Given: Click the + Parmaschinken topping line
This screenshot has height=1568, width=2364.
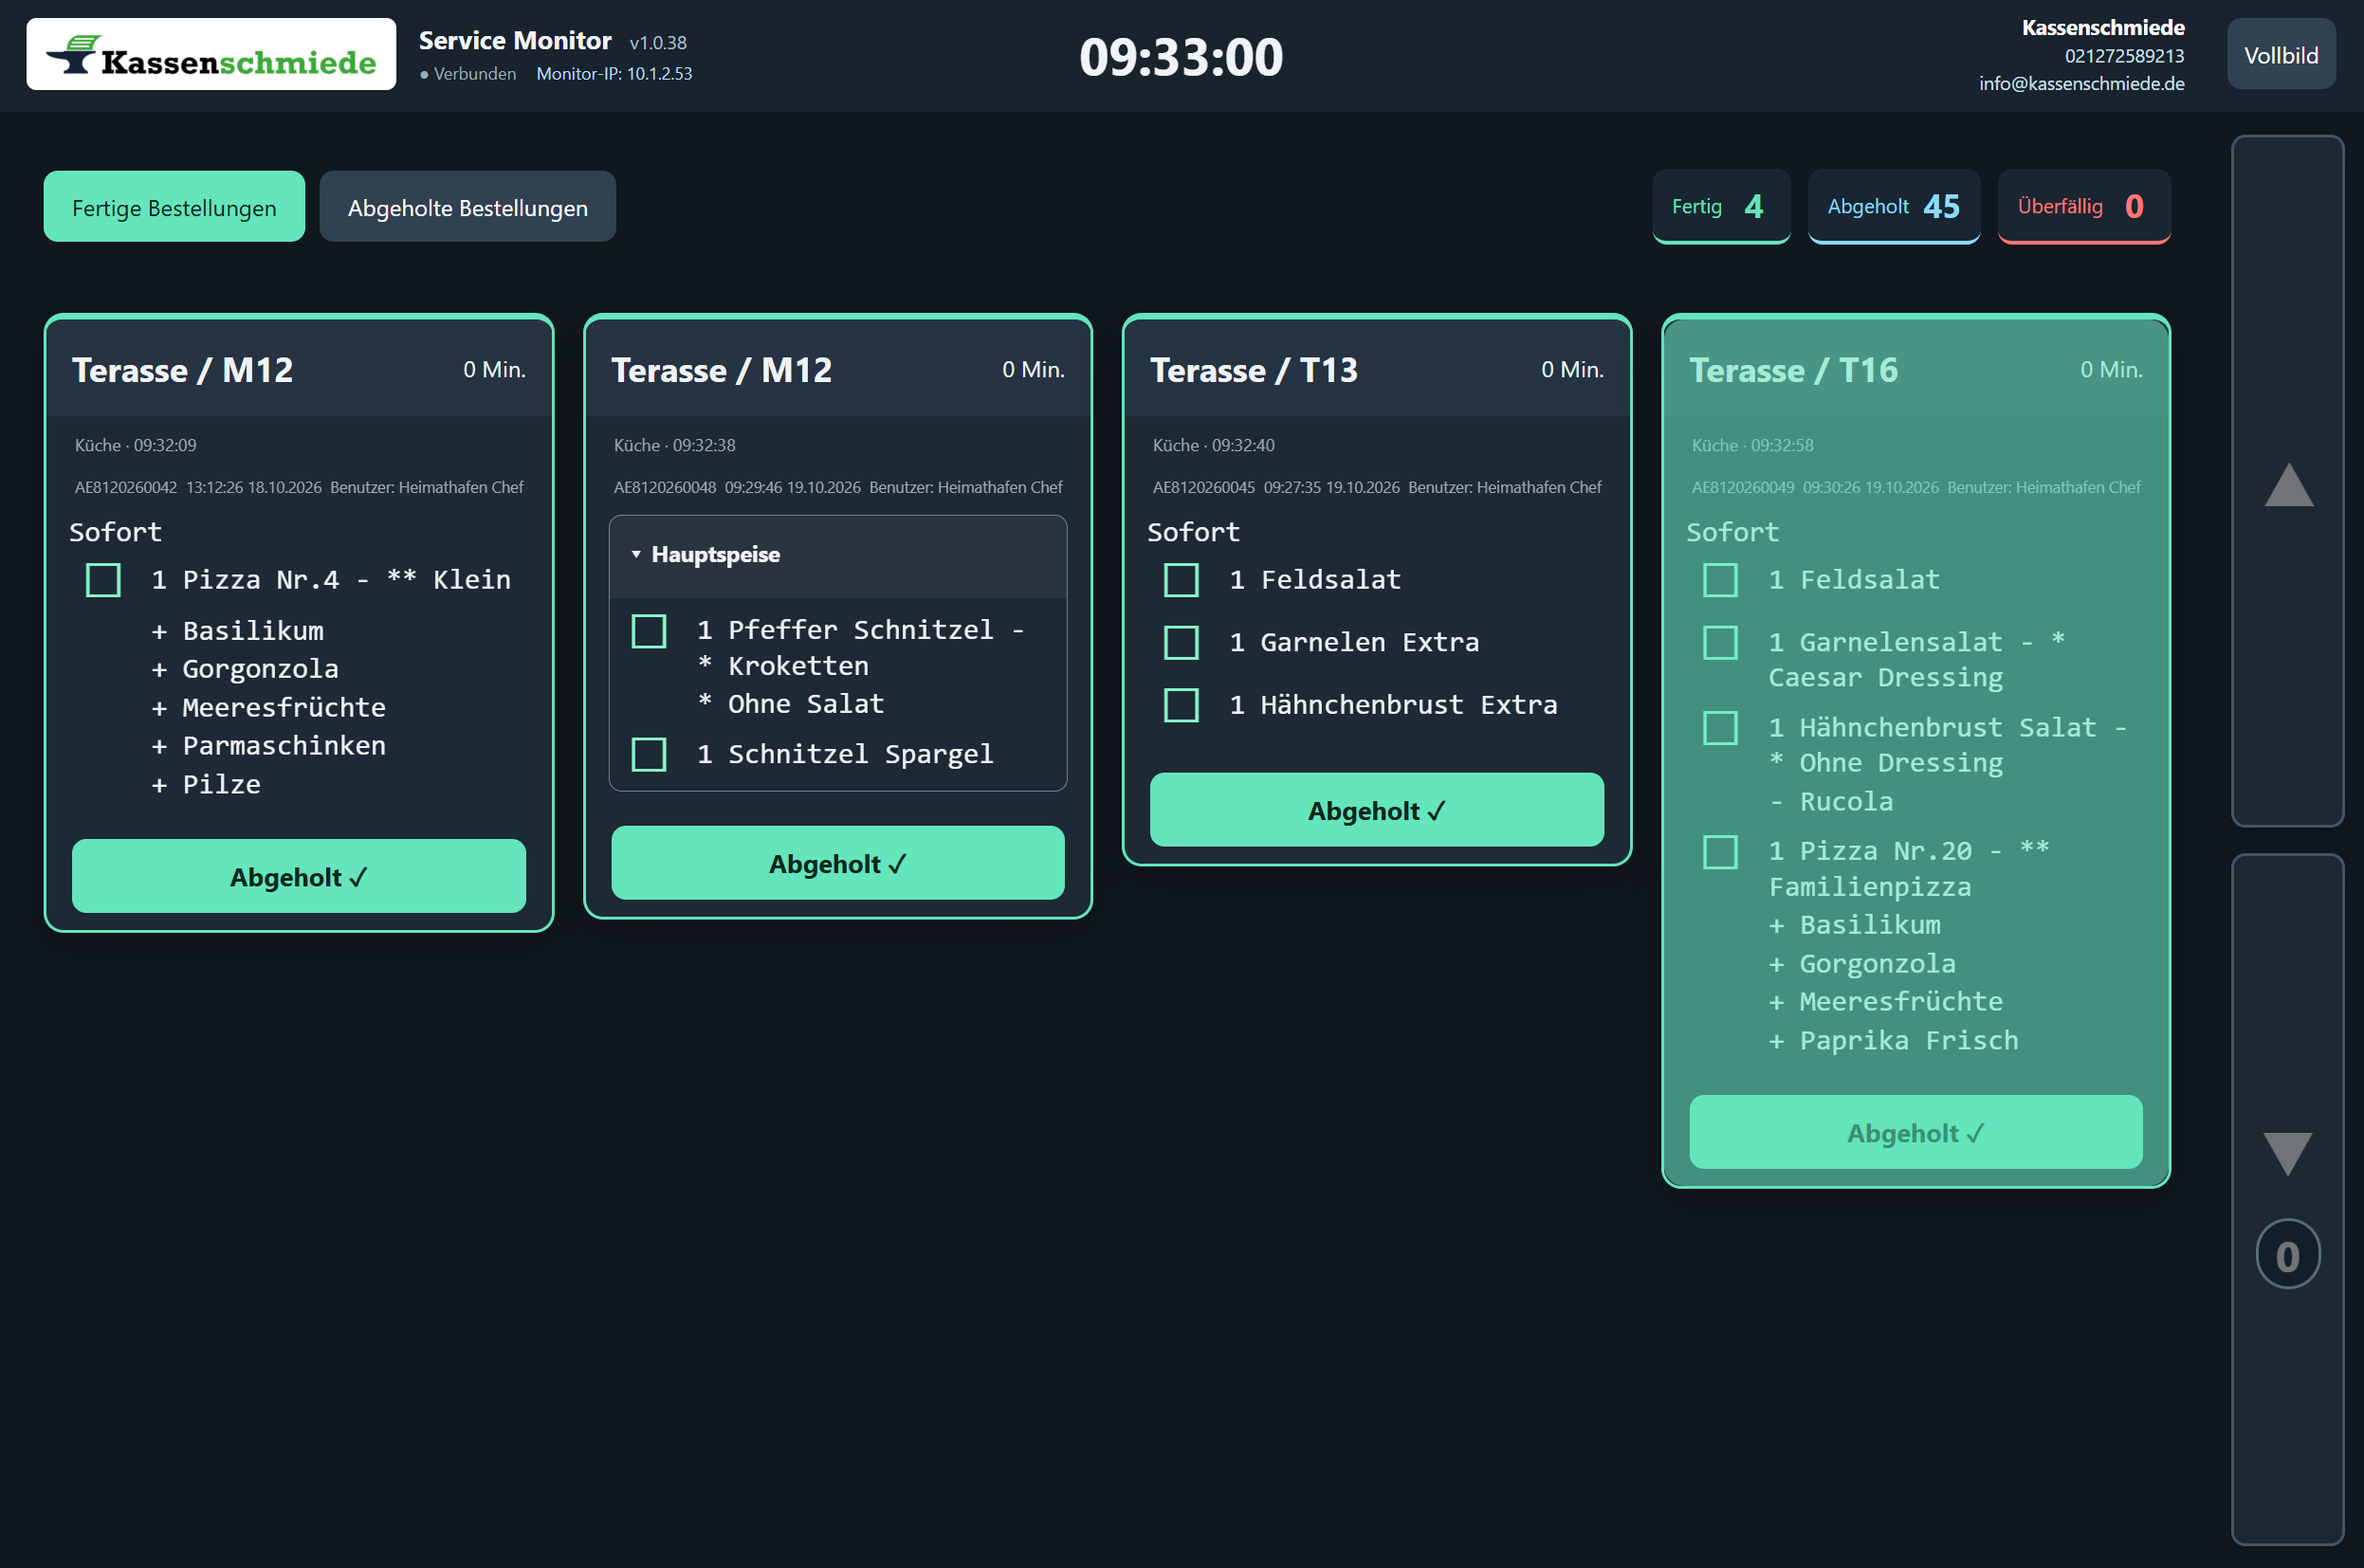Looking at the screenshot, I should click(268, 746).
